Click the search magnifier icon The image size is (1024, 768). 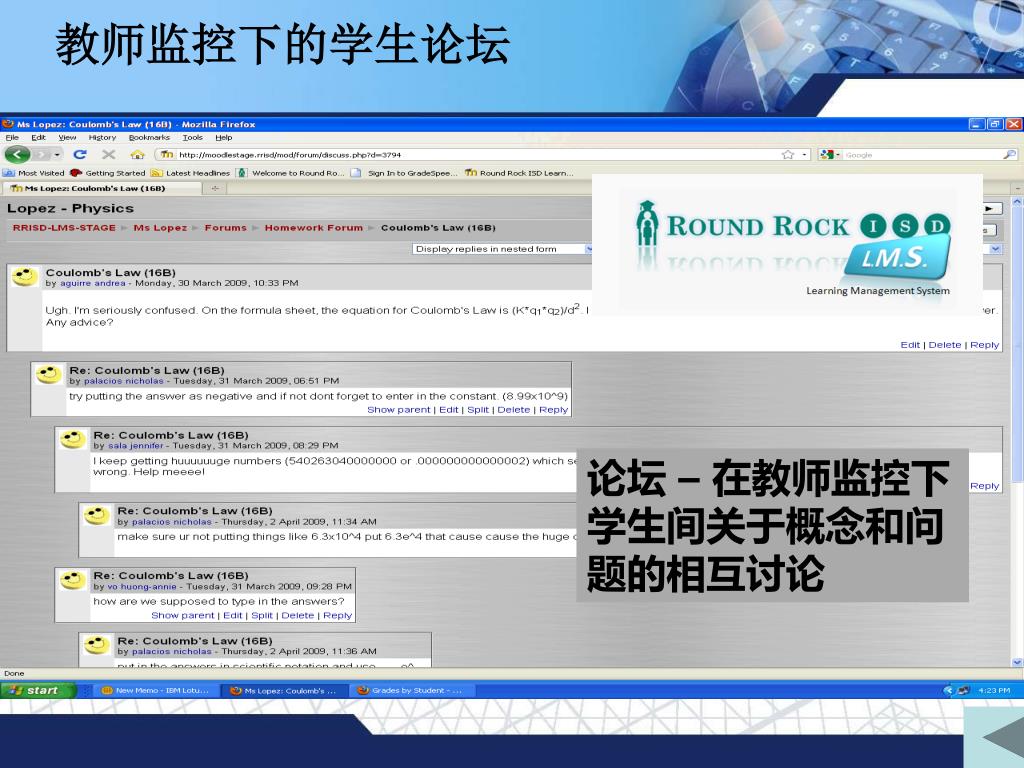1009,155
